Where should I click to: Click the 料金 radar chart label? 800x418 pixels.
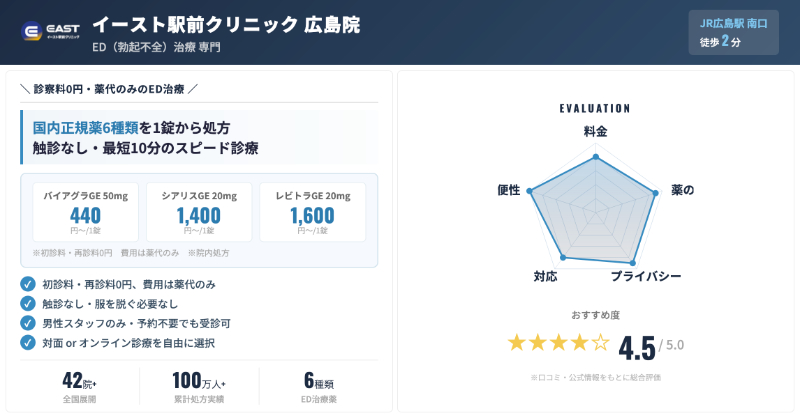click(x=595, y=131)
